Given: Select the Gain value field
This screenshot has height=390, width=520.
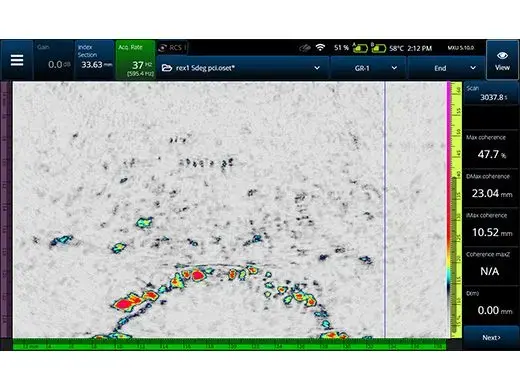Looking at the screenshot, I should [54, 60].
